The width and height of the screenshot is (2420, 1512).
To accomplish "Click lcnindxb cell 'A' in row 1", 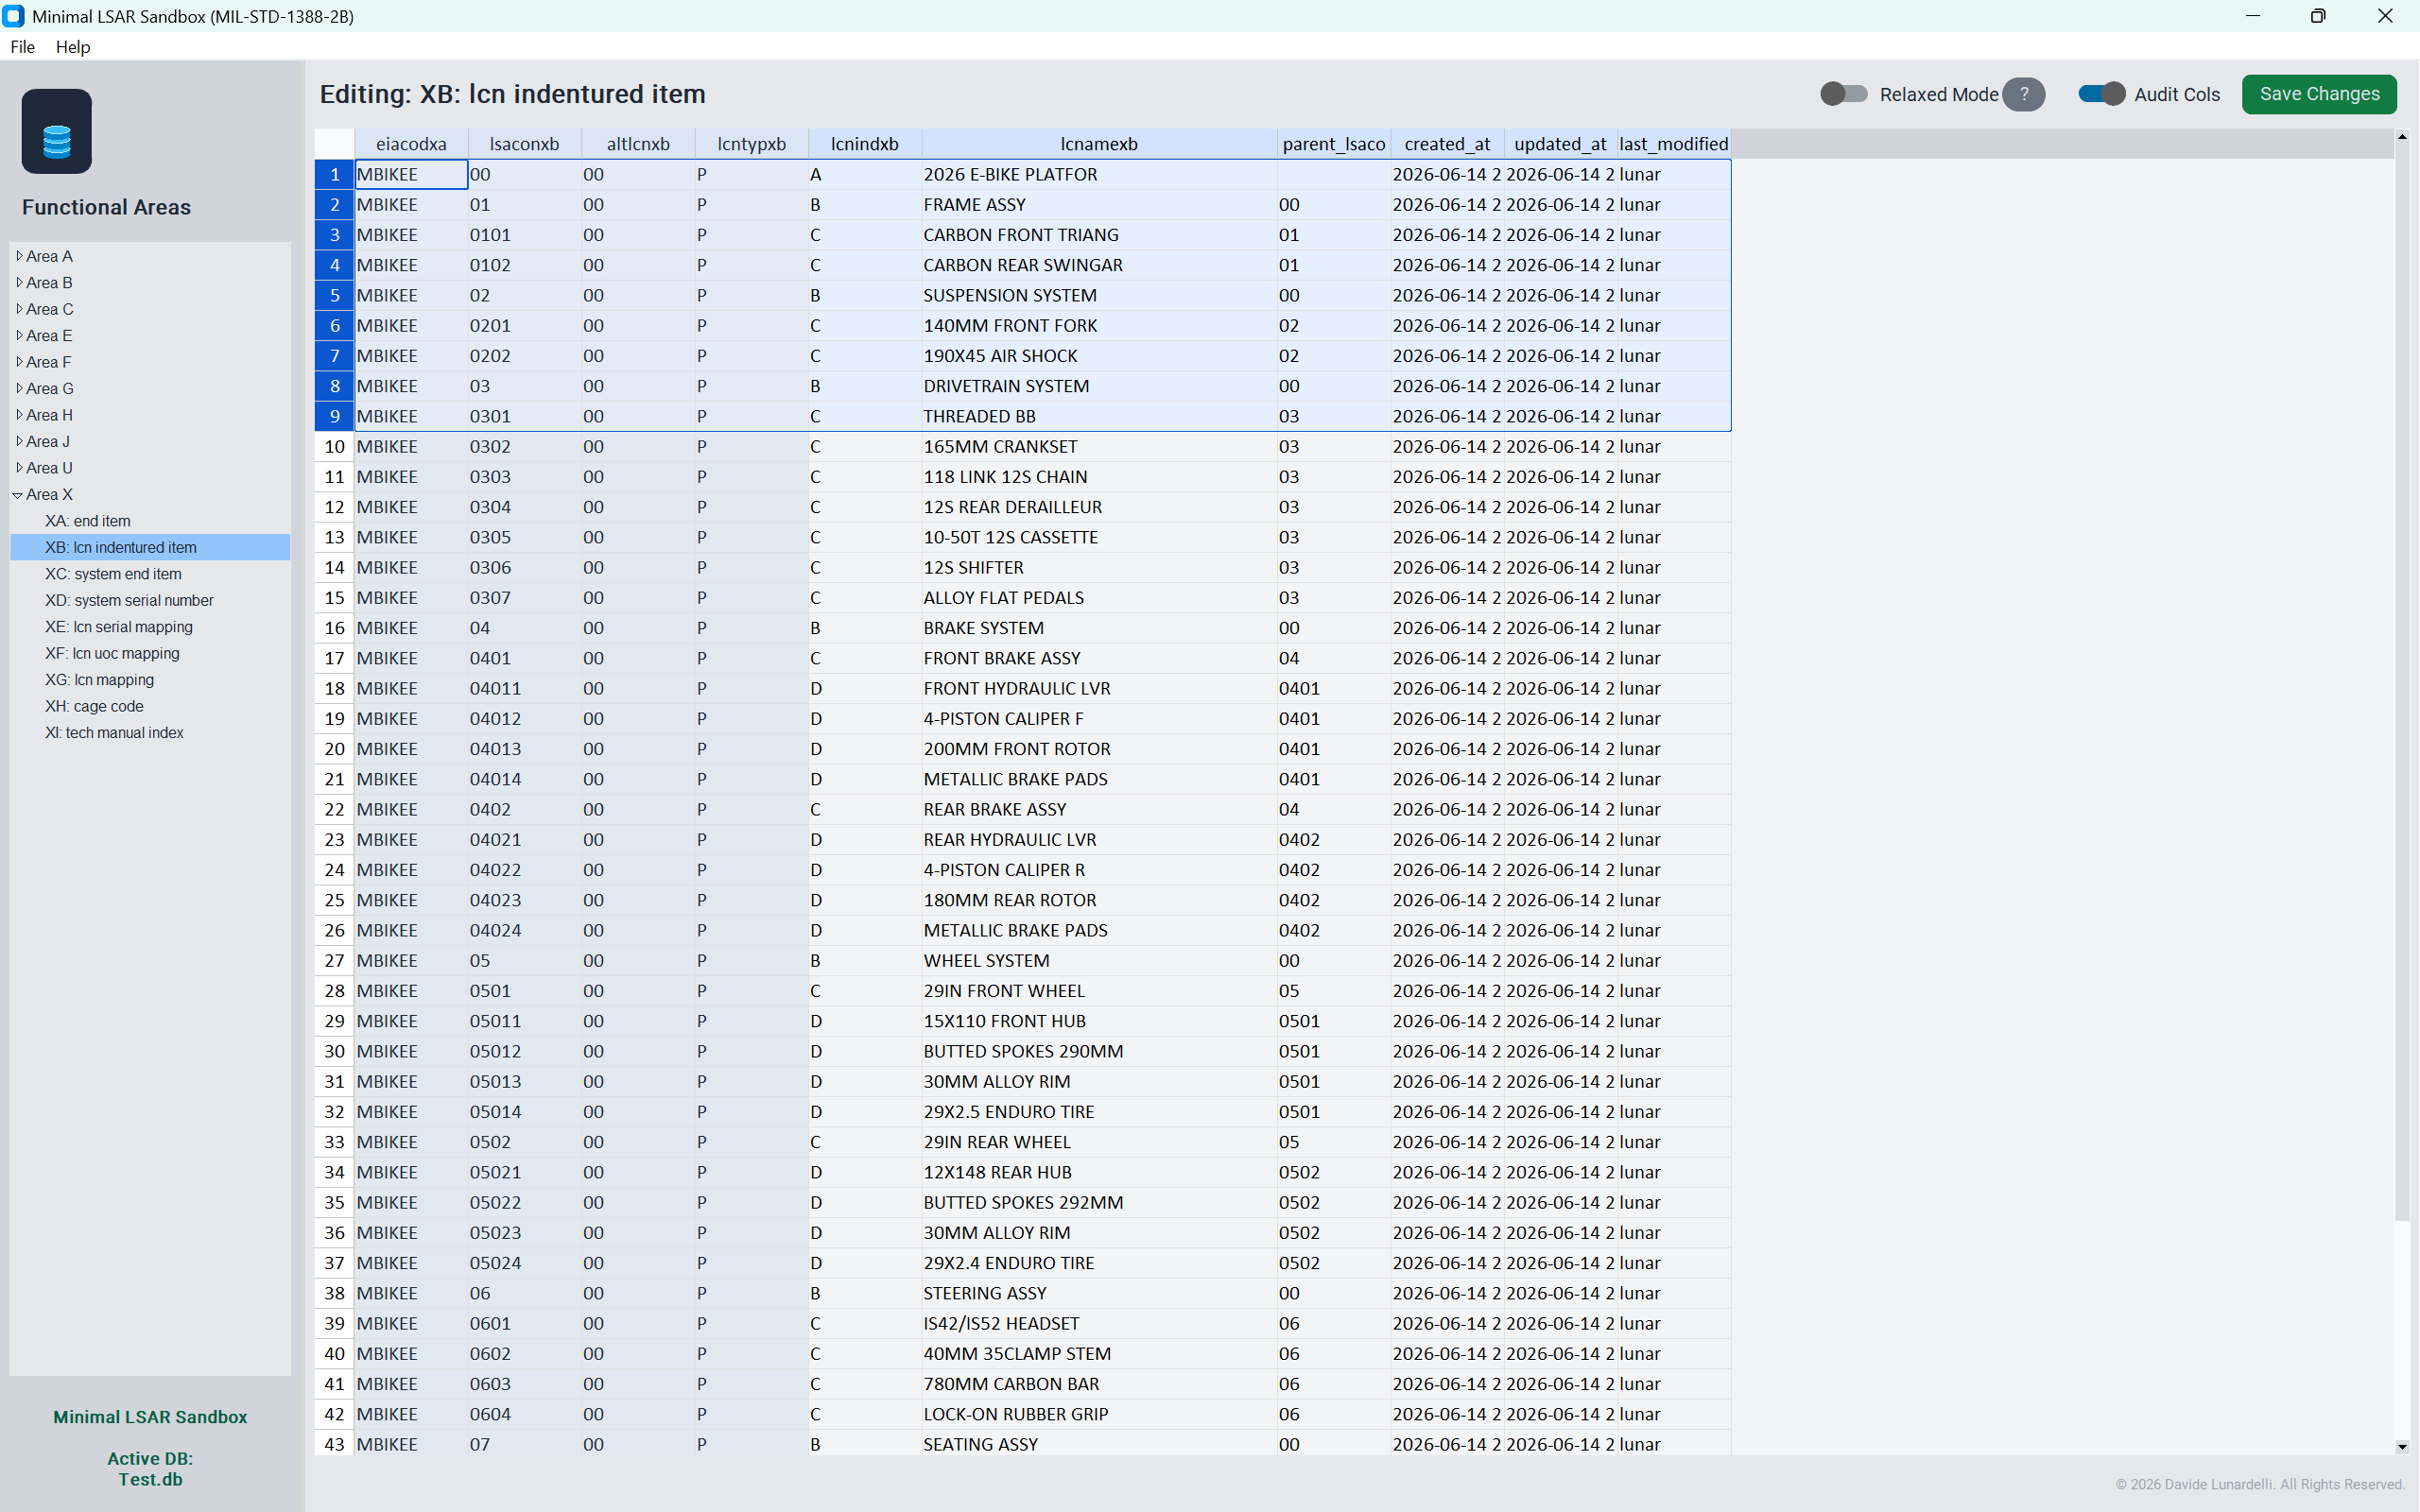I will coord(864,174).
